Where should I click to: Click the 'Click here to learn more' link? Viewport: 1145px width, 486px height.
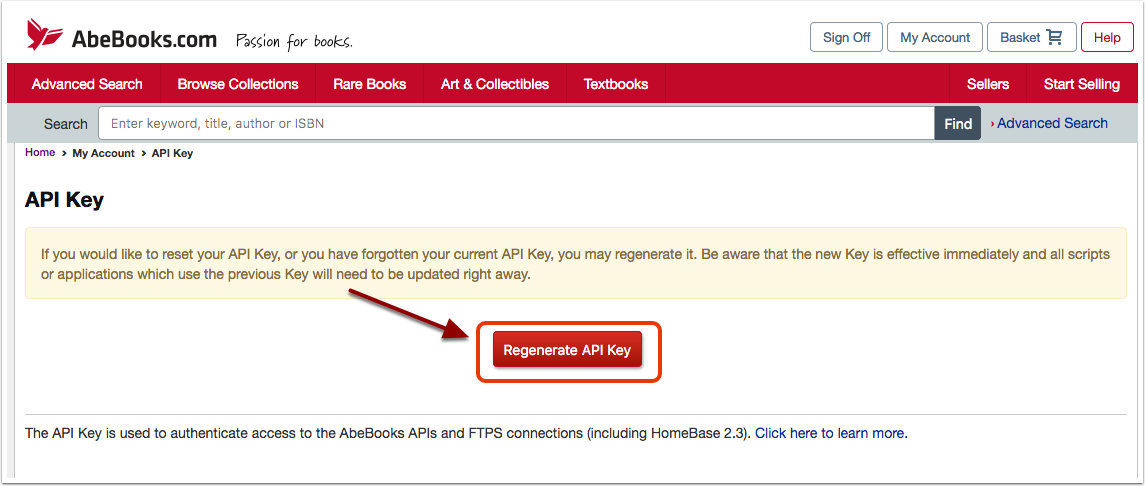pos(831,433)
